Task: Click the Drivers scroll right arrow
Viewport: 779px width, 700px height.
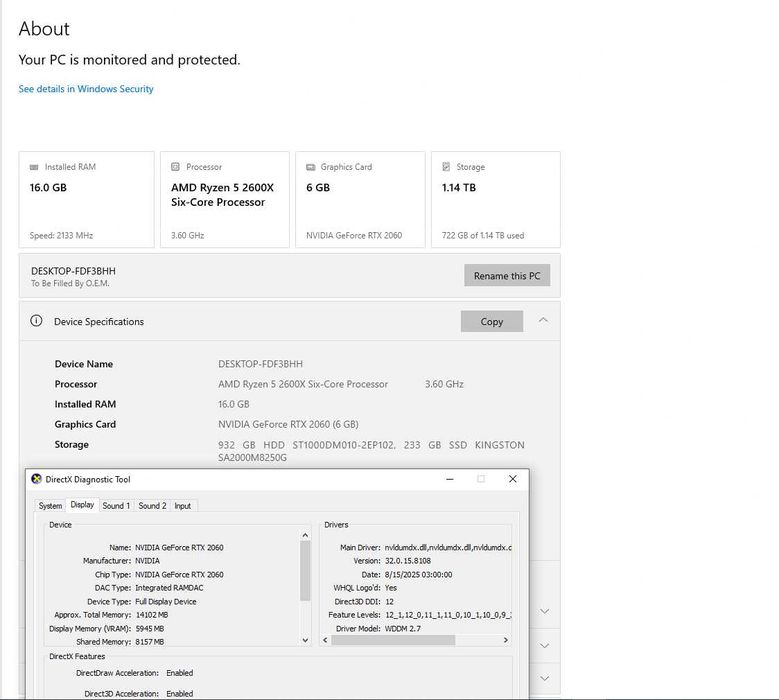Action: (506, 640)
